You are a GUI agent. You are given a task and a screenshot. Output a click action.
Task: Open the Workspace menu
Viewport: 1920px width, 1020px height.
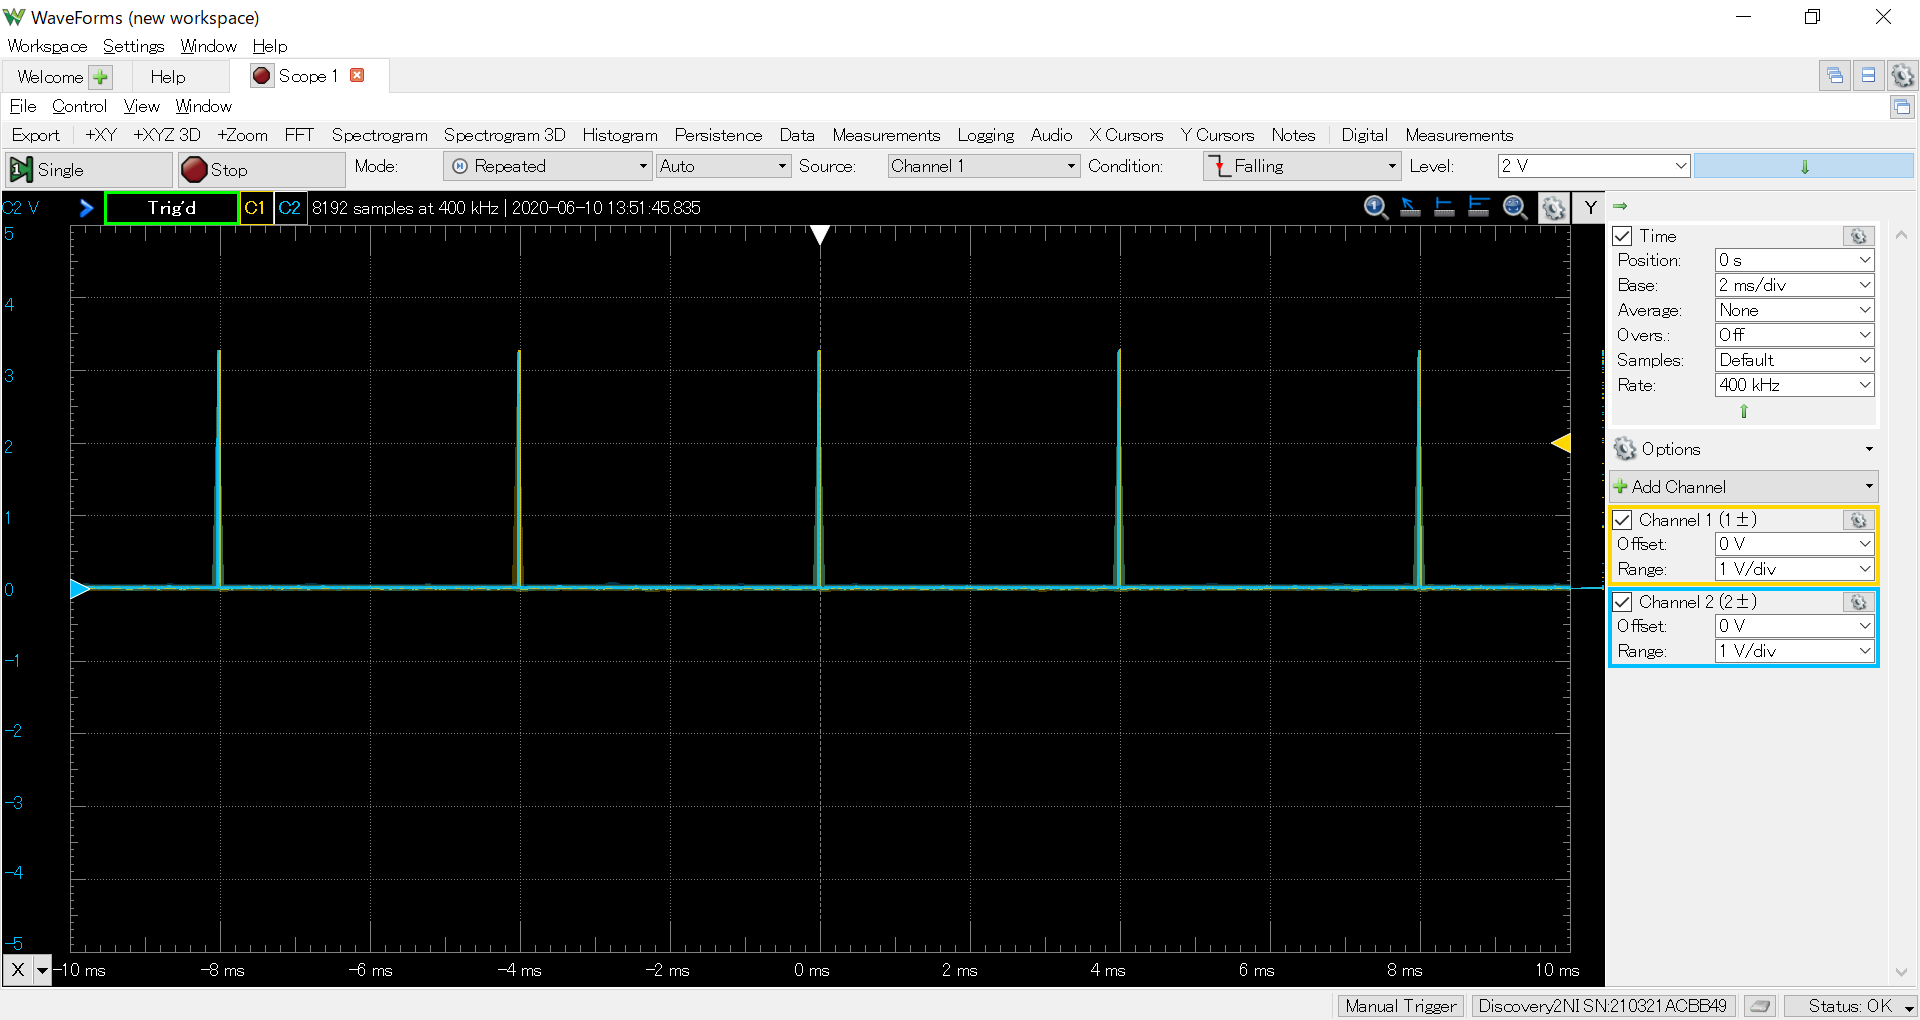point(47,46)
